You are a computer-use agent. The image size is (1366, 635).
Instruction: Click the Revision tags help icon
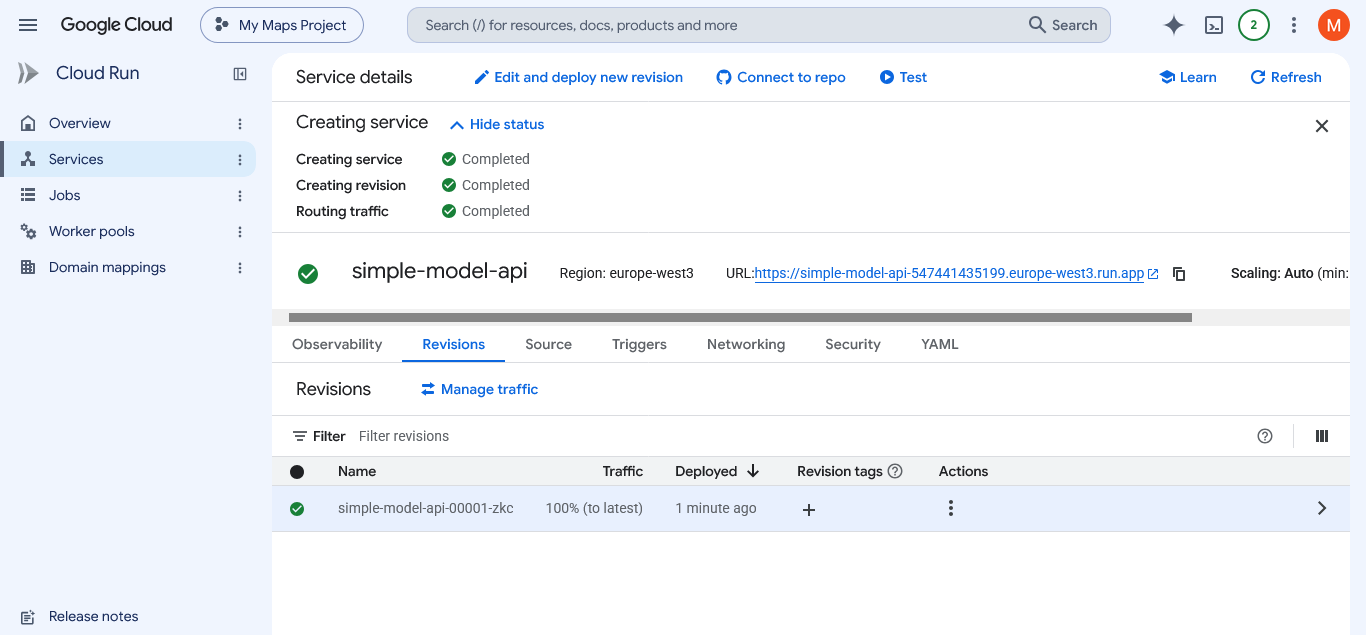point(895,471)
